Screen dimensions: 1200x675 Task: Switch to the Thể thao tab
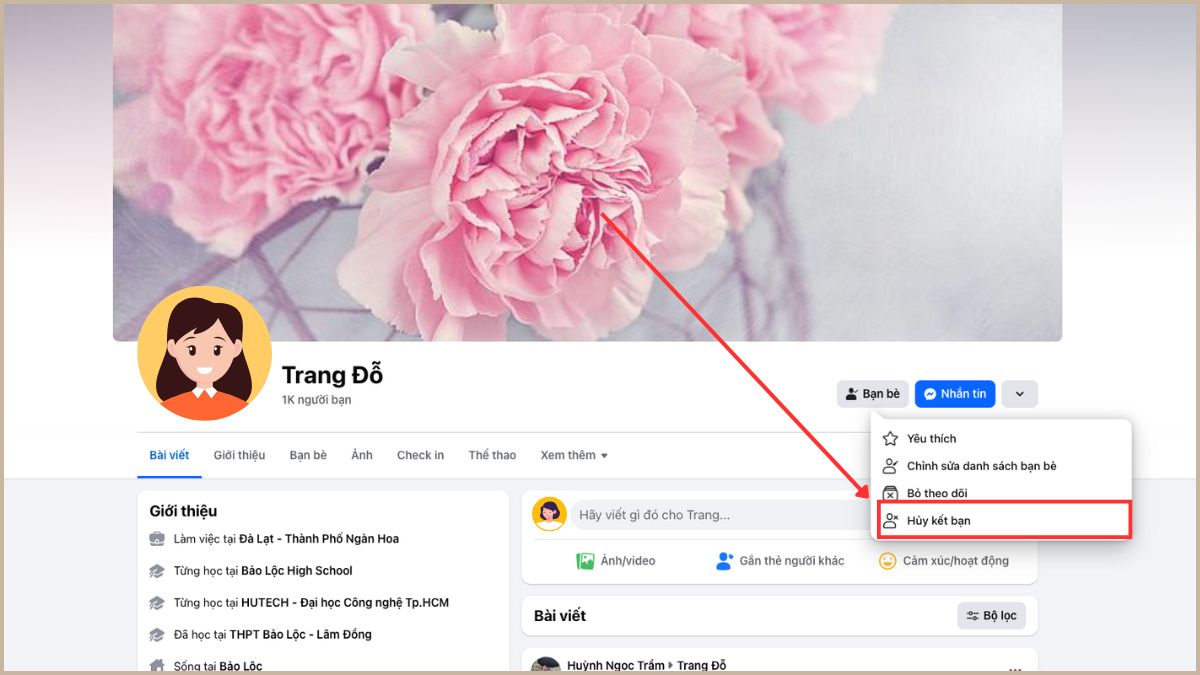pos(492,455)
